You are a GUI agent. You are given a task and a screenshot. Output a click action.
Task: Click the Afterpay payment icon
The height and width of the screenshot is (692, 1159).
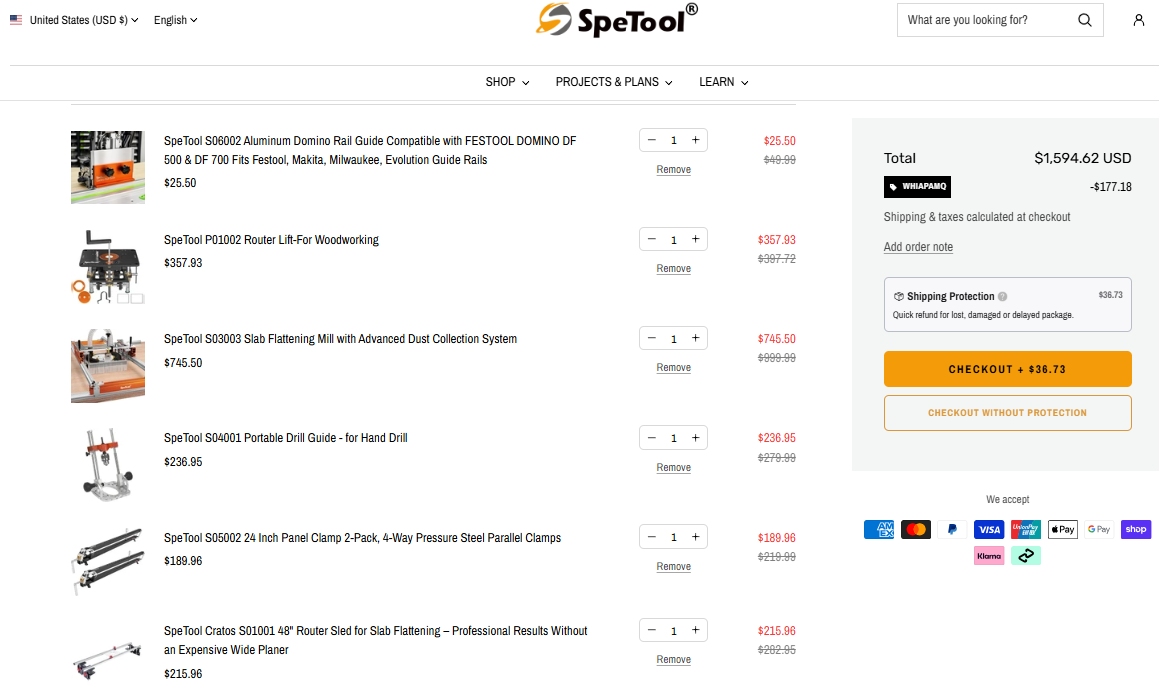click(x=1026, y=556)
